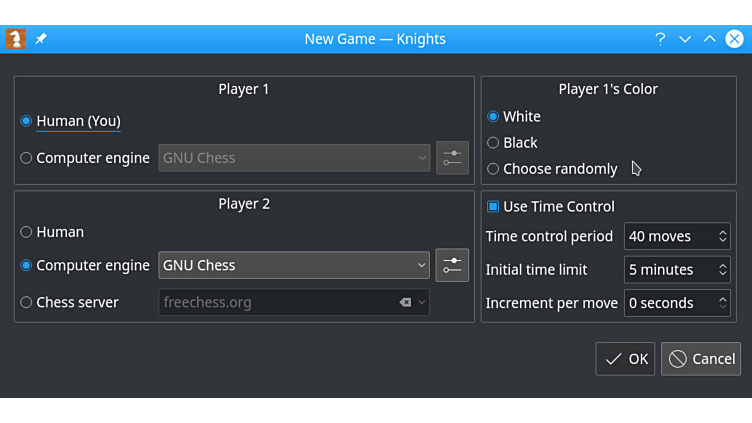Select Choose randomly color option
752x423 pixels.
pyautogui.click(x=493, y=169)
